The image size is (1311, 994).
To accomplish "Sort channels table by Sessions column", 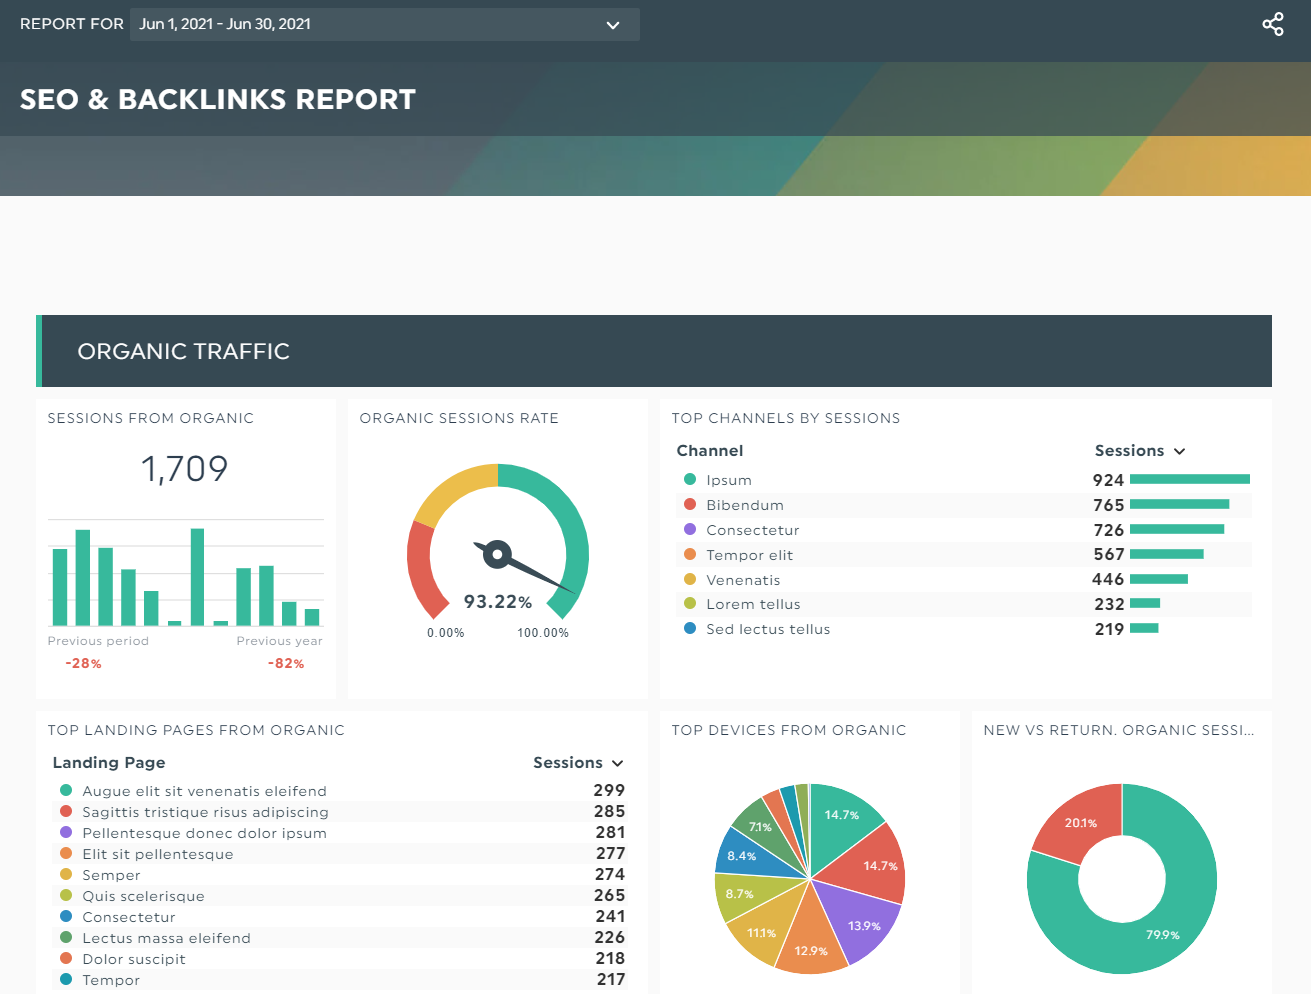I will pyautogui.click(x=1139, y=451).
